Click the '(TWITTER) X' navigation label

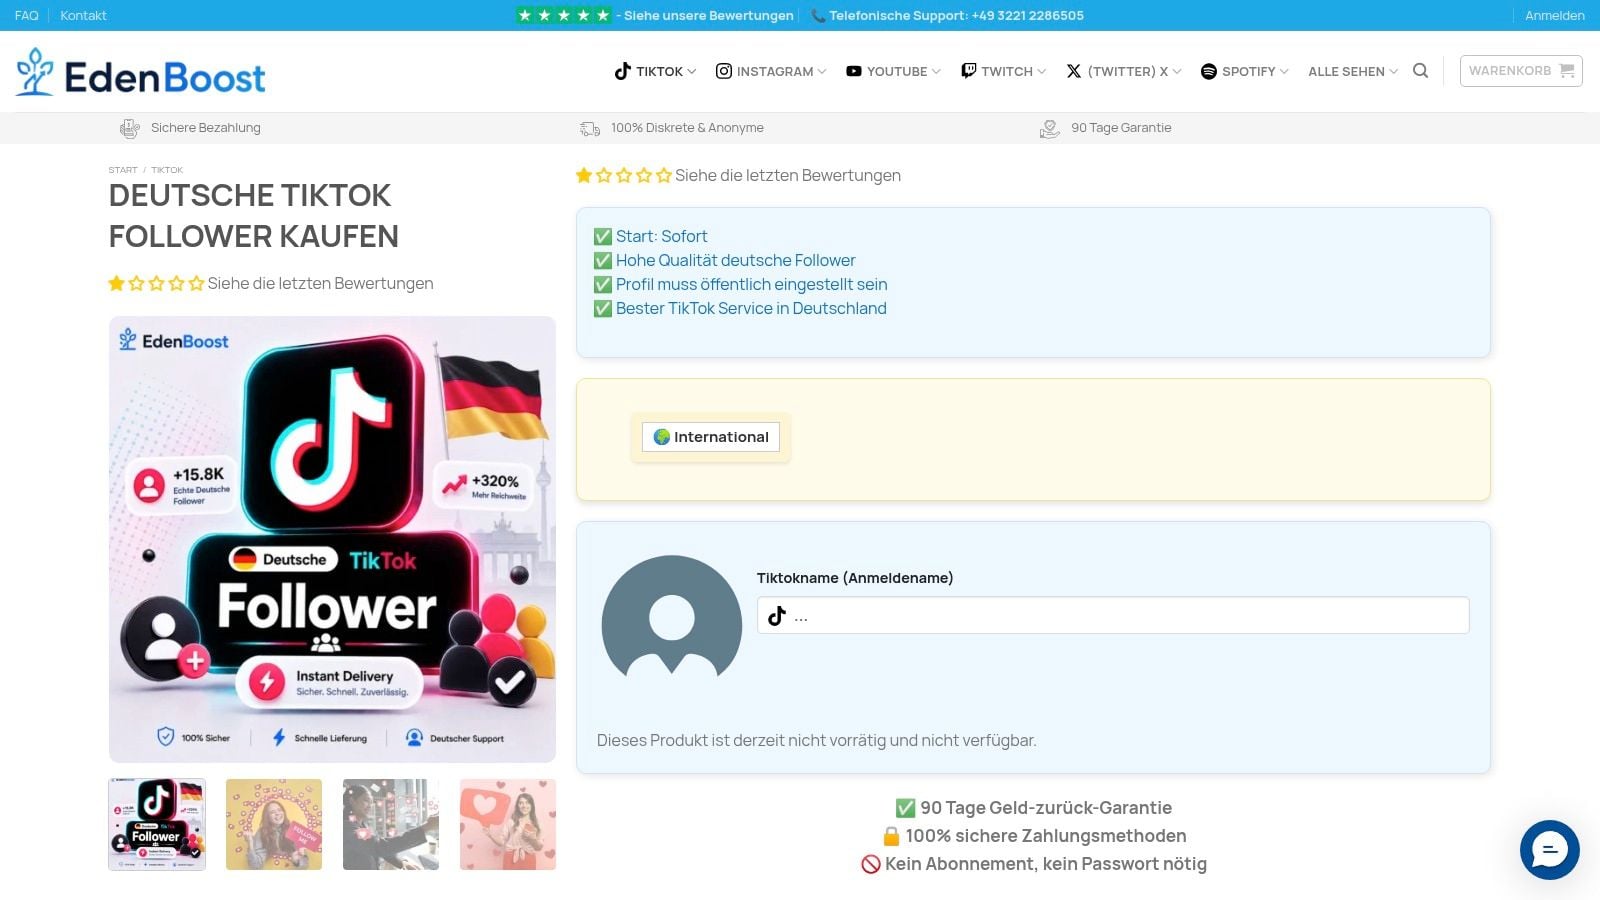click(x=1128, y=71)
